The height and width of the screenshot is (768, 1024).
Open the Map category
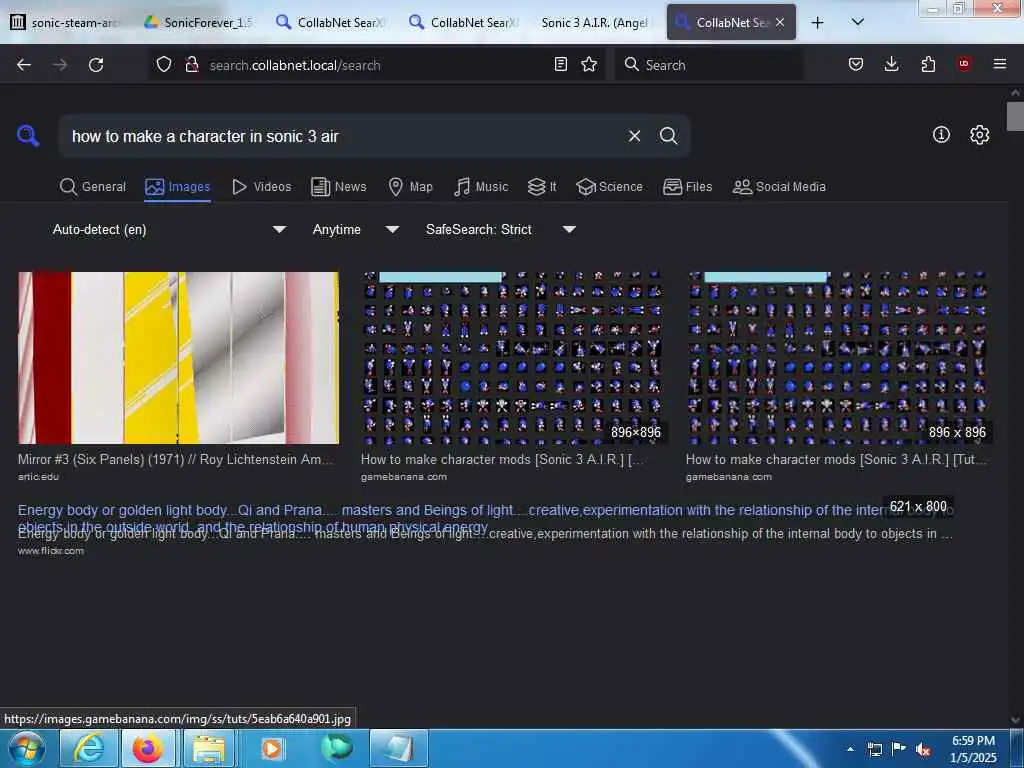pyautogui.click(x=411, y=187)
